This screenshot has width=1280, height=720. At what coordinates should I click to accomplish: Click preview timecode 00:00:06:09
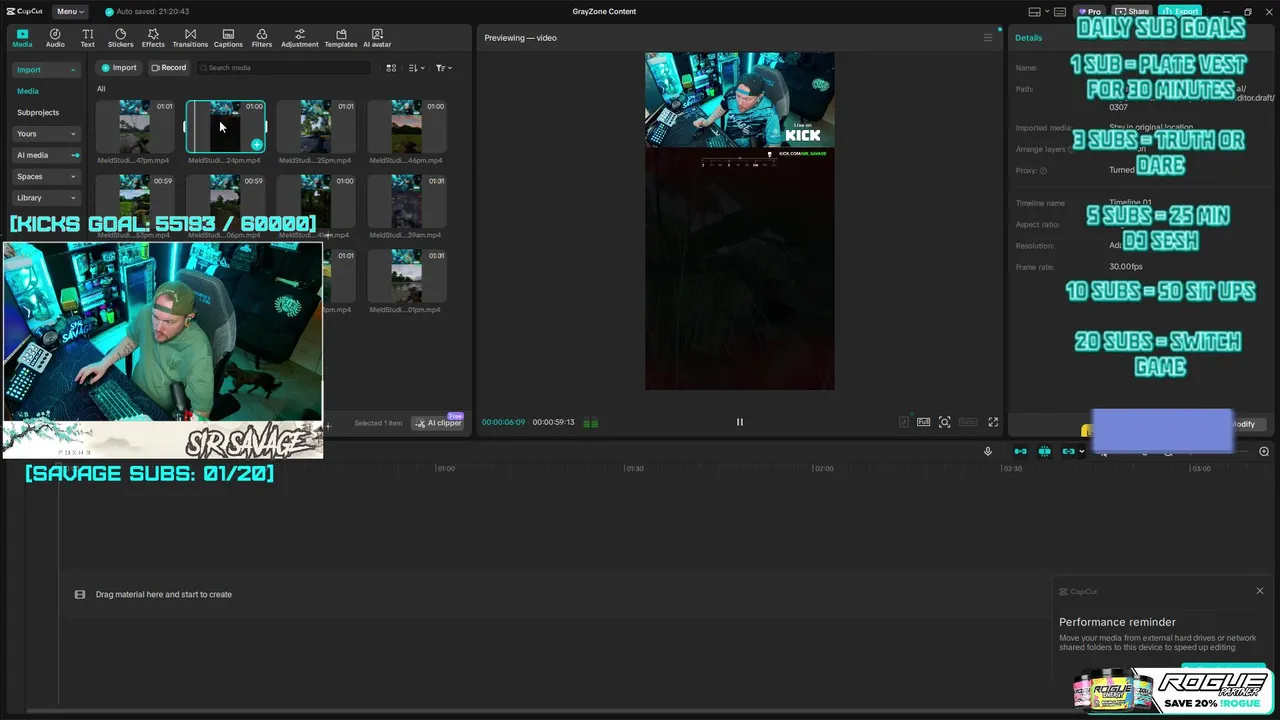503,422
